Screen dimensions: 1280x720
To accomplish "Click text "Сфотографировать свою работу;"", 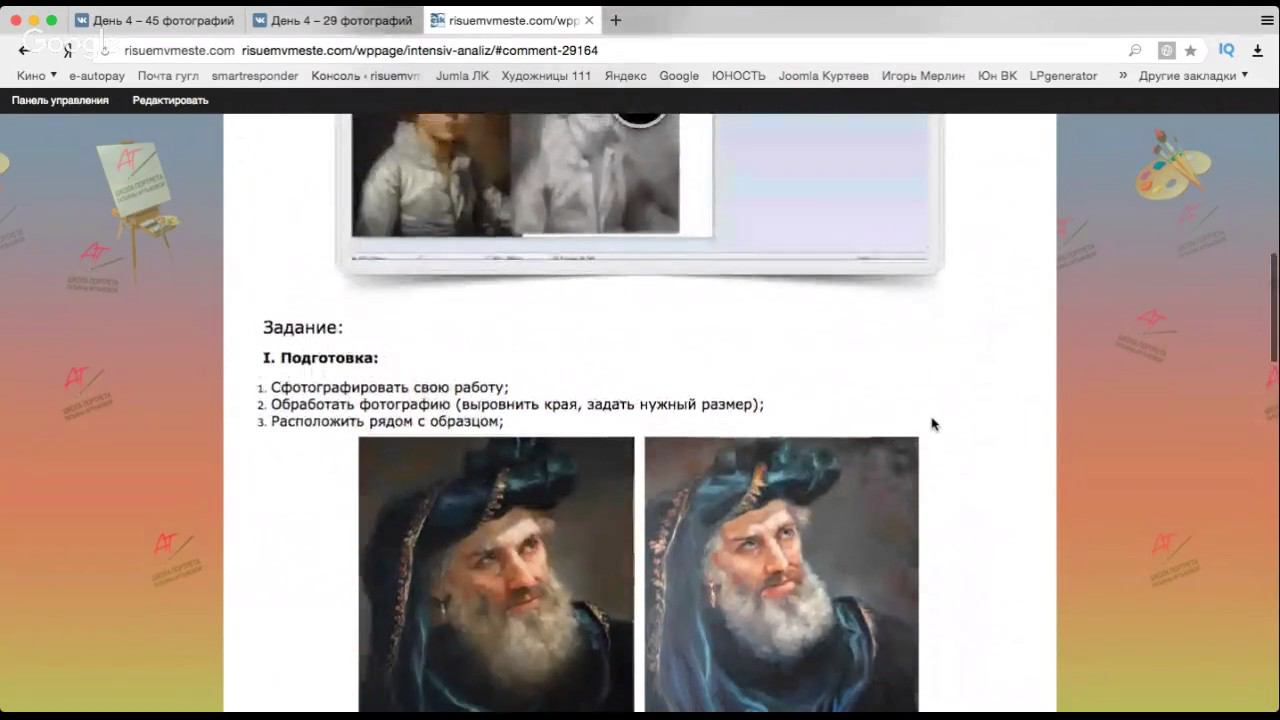I will point(389,388).
